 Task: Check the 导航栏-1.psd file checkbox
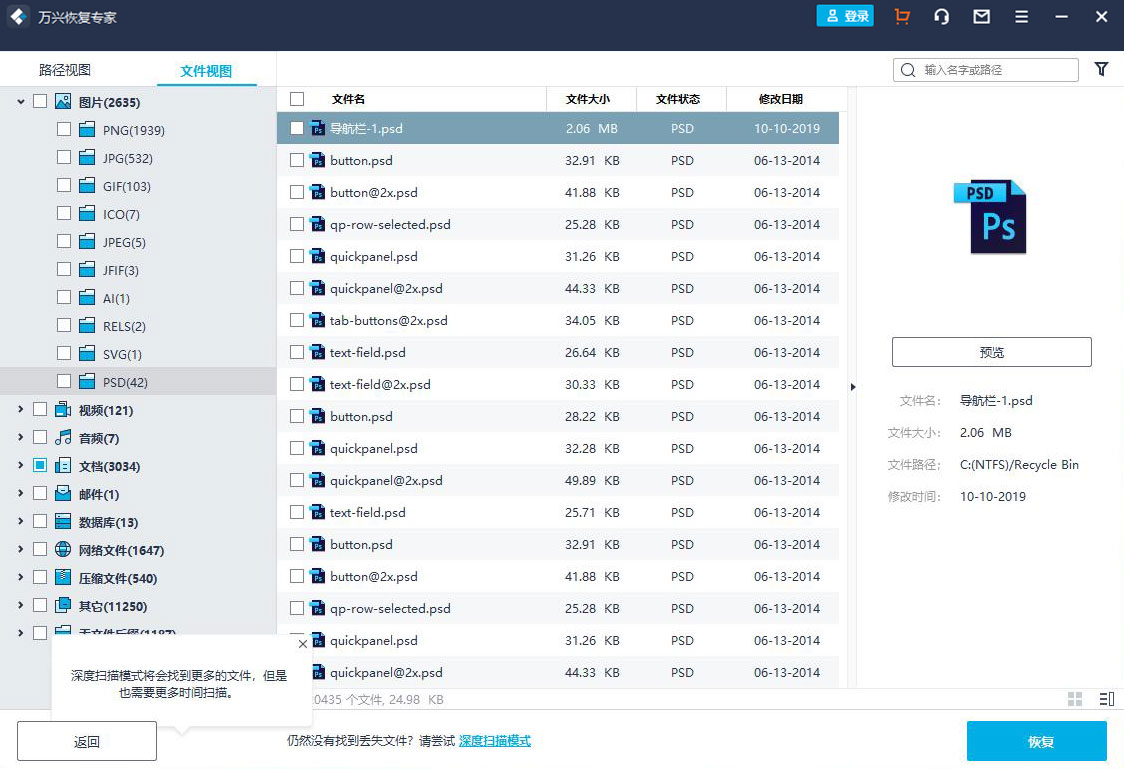pyautogui.click(x=297, y=128)
